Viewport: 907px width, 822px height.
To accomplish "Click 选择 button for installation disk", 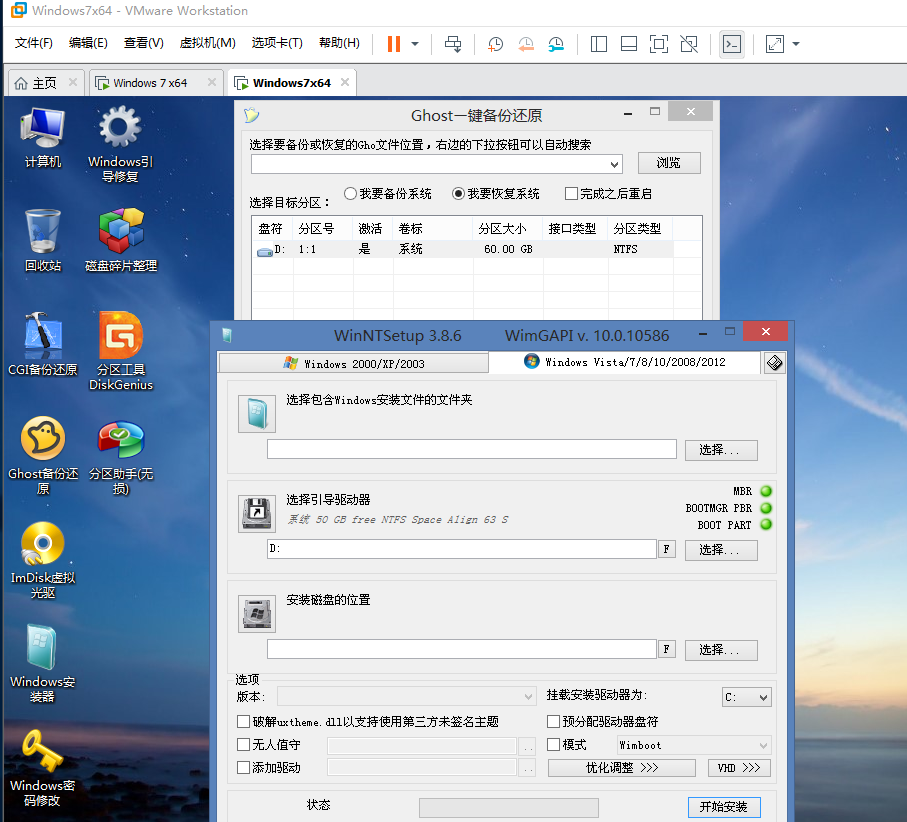I will click(x=721, y=650).
